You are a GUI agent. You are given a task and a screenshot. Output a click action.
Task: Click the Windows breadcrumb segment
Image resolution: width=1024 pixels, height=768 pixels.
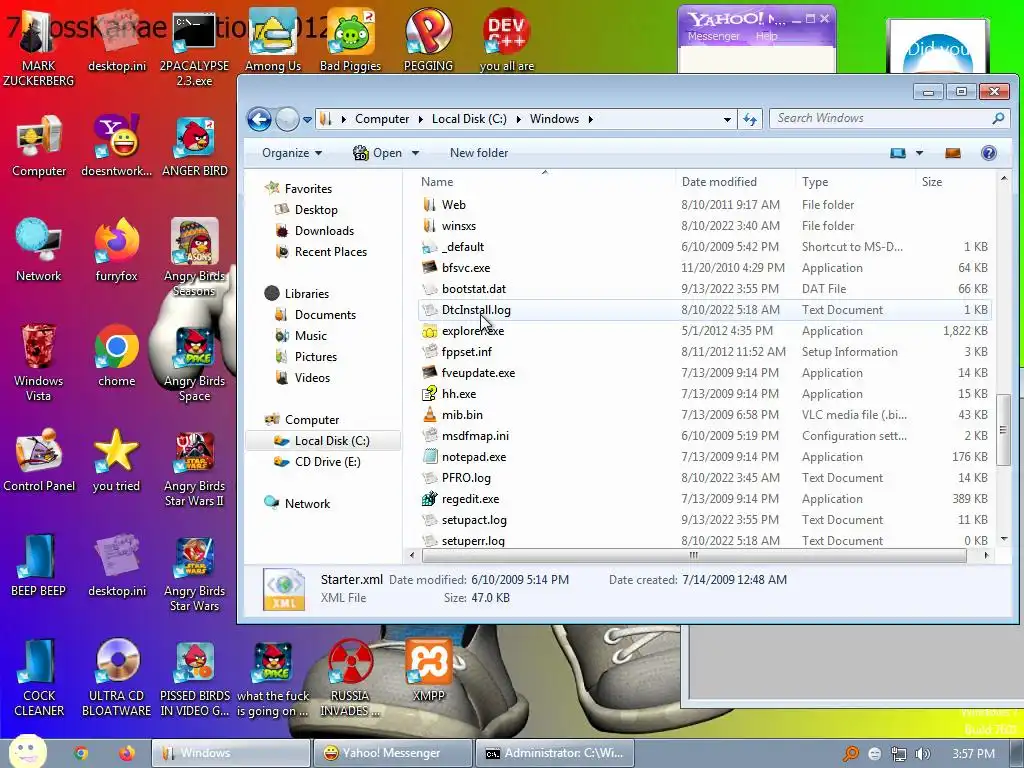click(554, 119)
